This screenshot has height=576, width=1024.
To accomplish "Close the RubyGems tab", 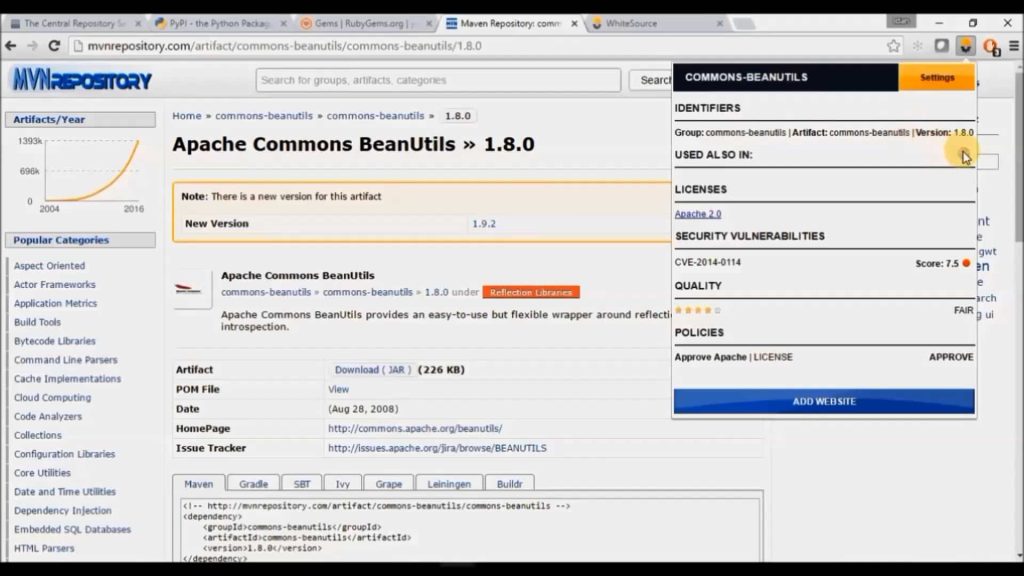I will pos(428,23).
